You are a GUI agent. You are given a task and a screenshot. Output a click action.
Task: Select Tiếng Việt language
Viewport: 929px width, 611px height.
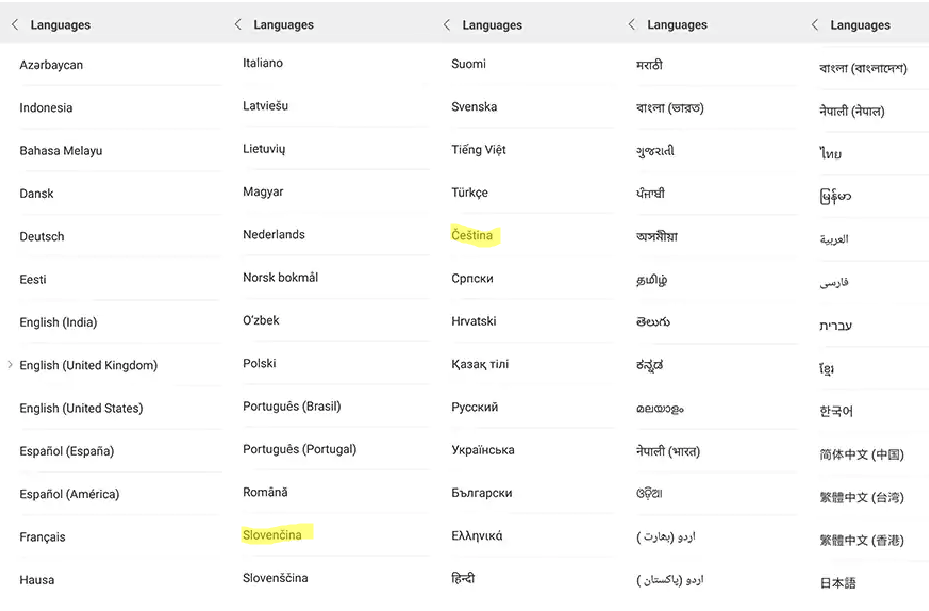478,150
